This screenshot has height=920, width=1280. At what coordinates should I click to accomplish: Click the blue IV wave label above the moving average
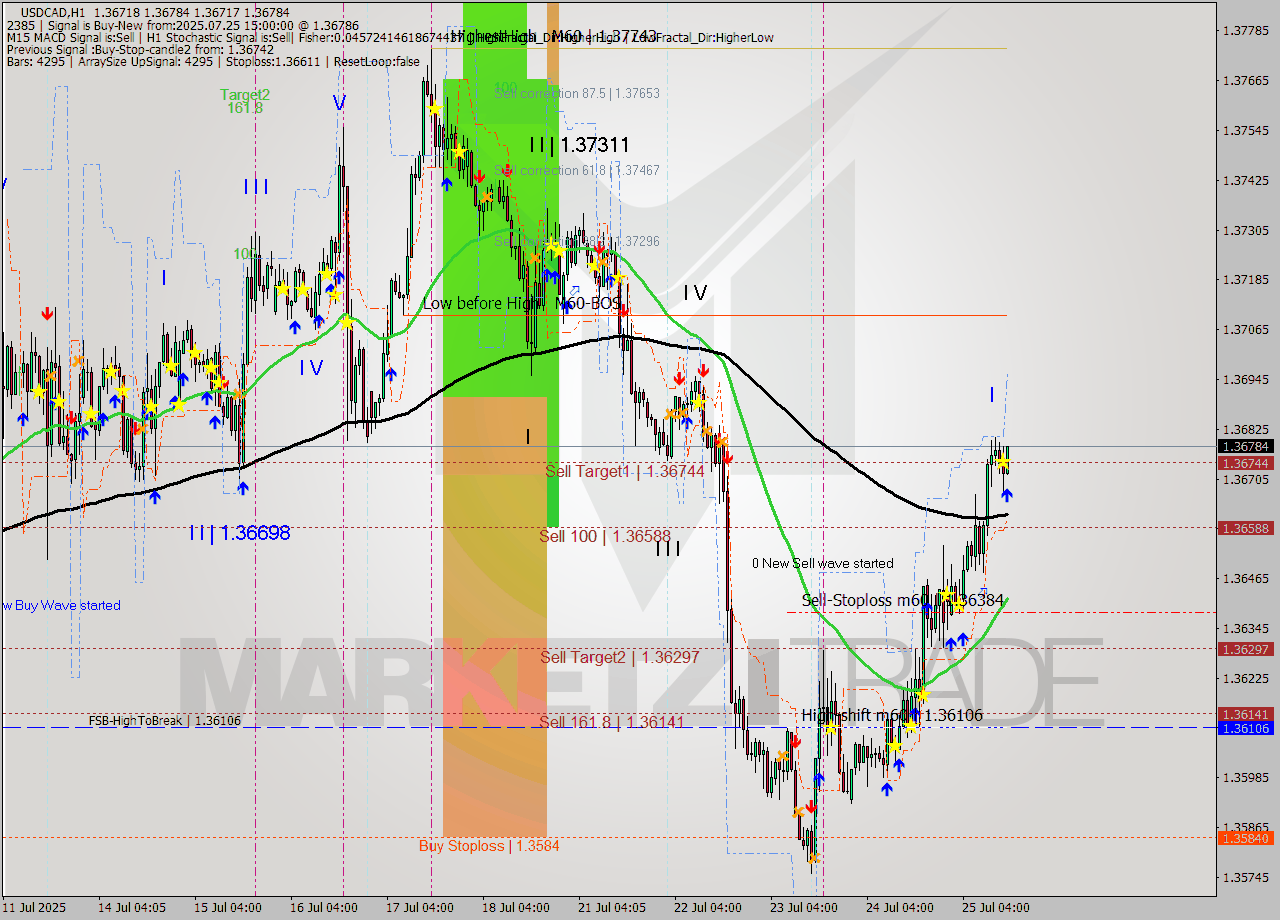310,369
